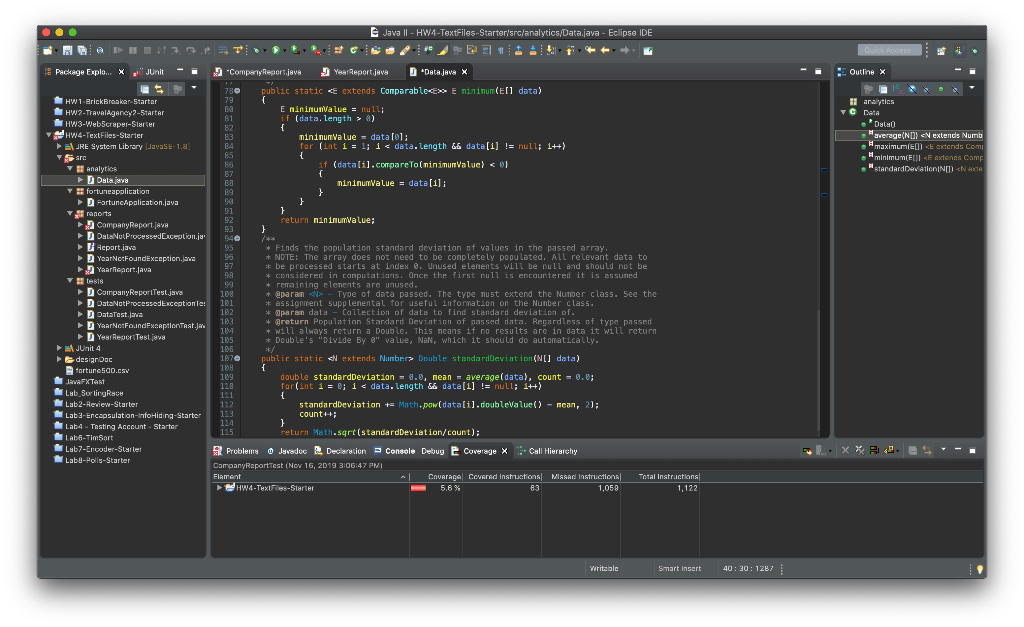
Task: Start a Coverage run from the toolbar
Action: pos(295,50)
